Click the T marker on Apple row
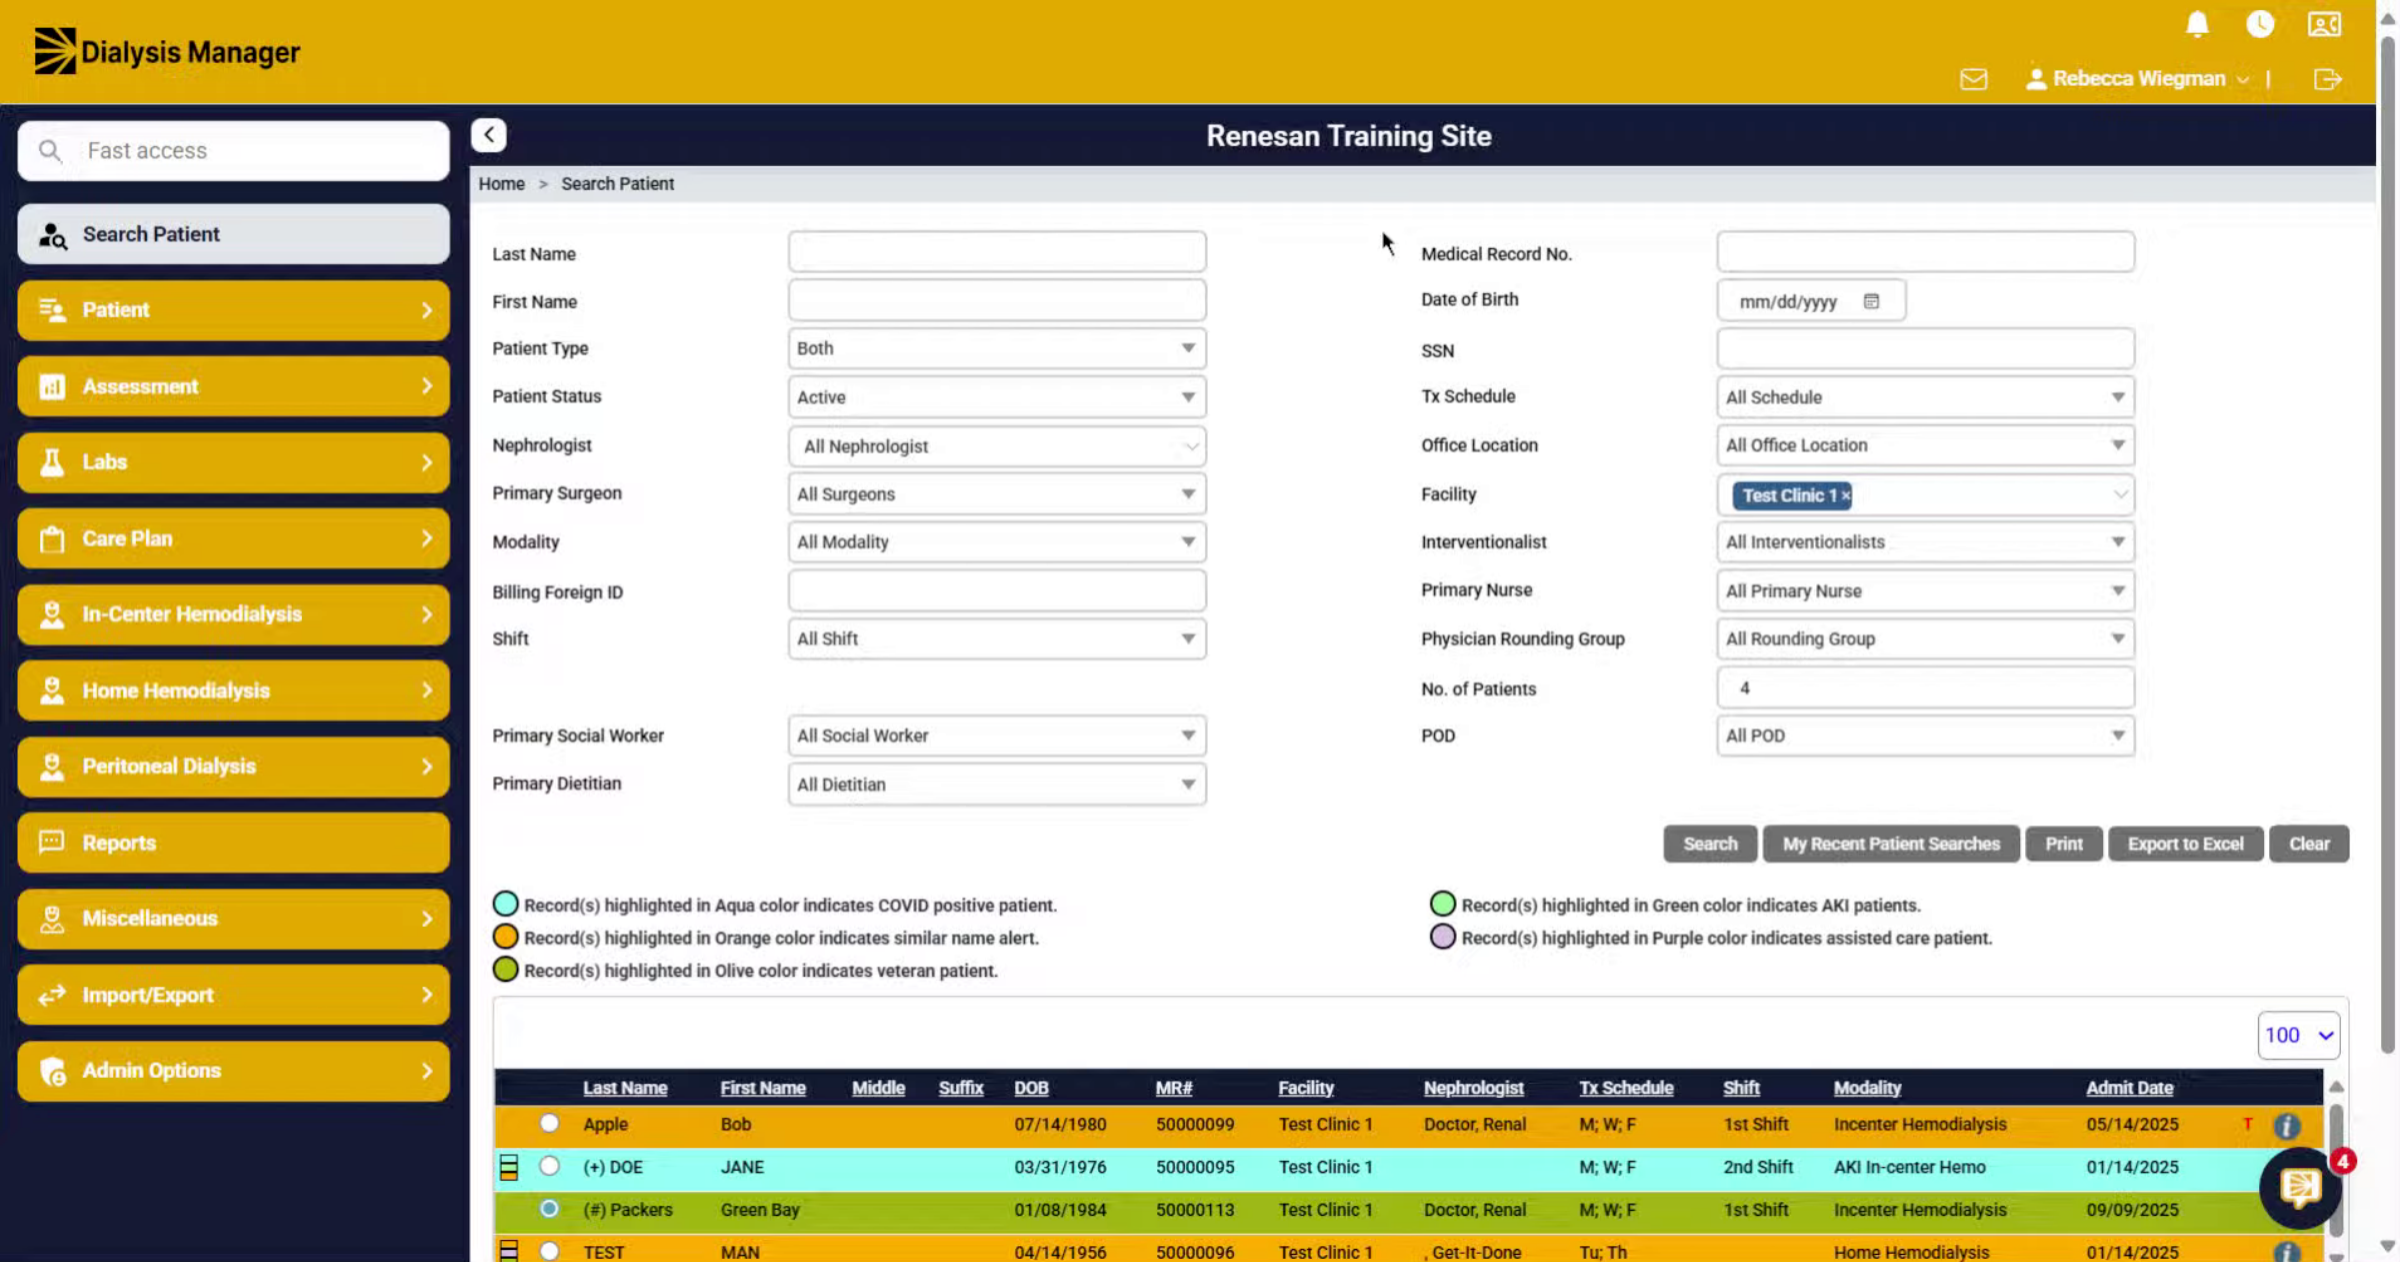 (x=2248, y=1124)
